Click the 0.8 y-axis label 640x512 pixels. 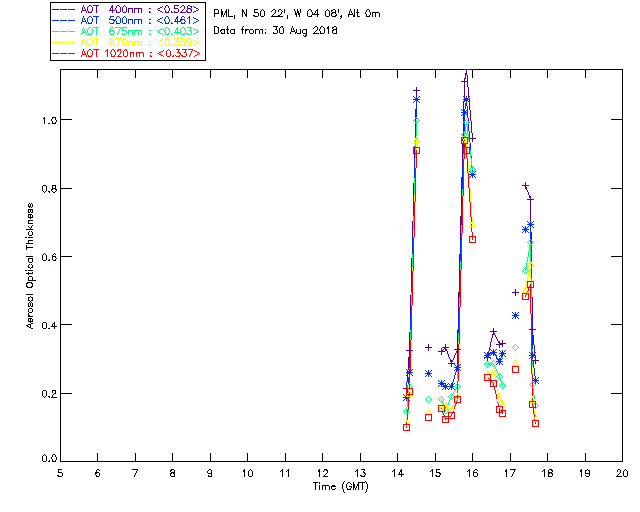(48, 189)
